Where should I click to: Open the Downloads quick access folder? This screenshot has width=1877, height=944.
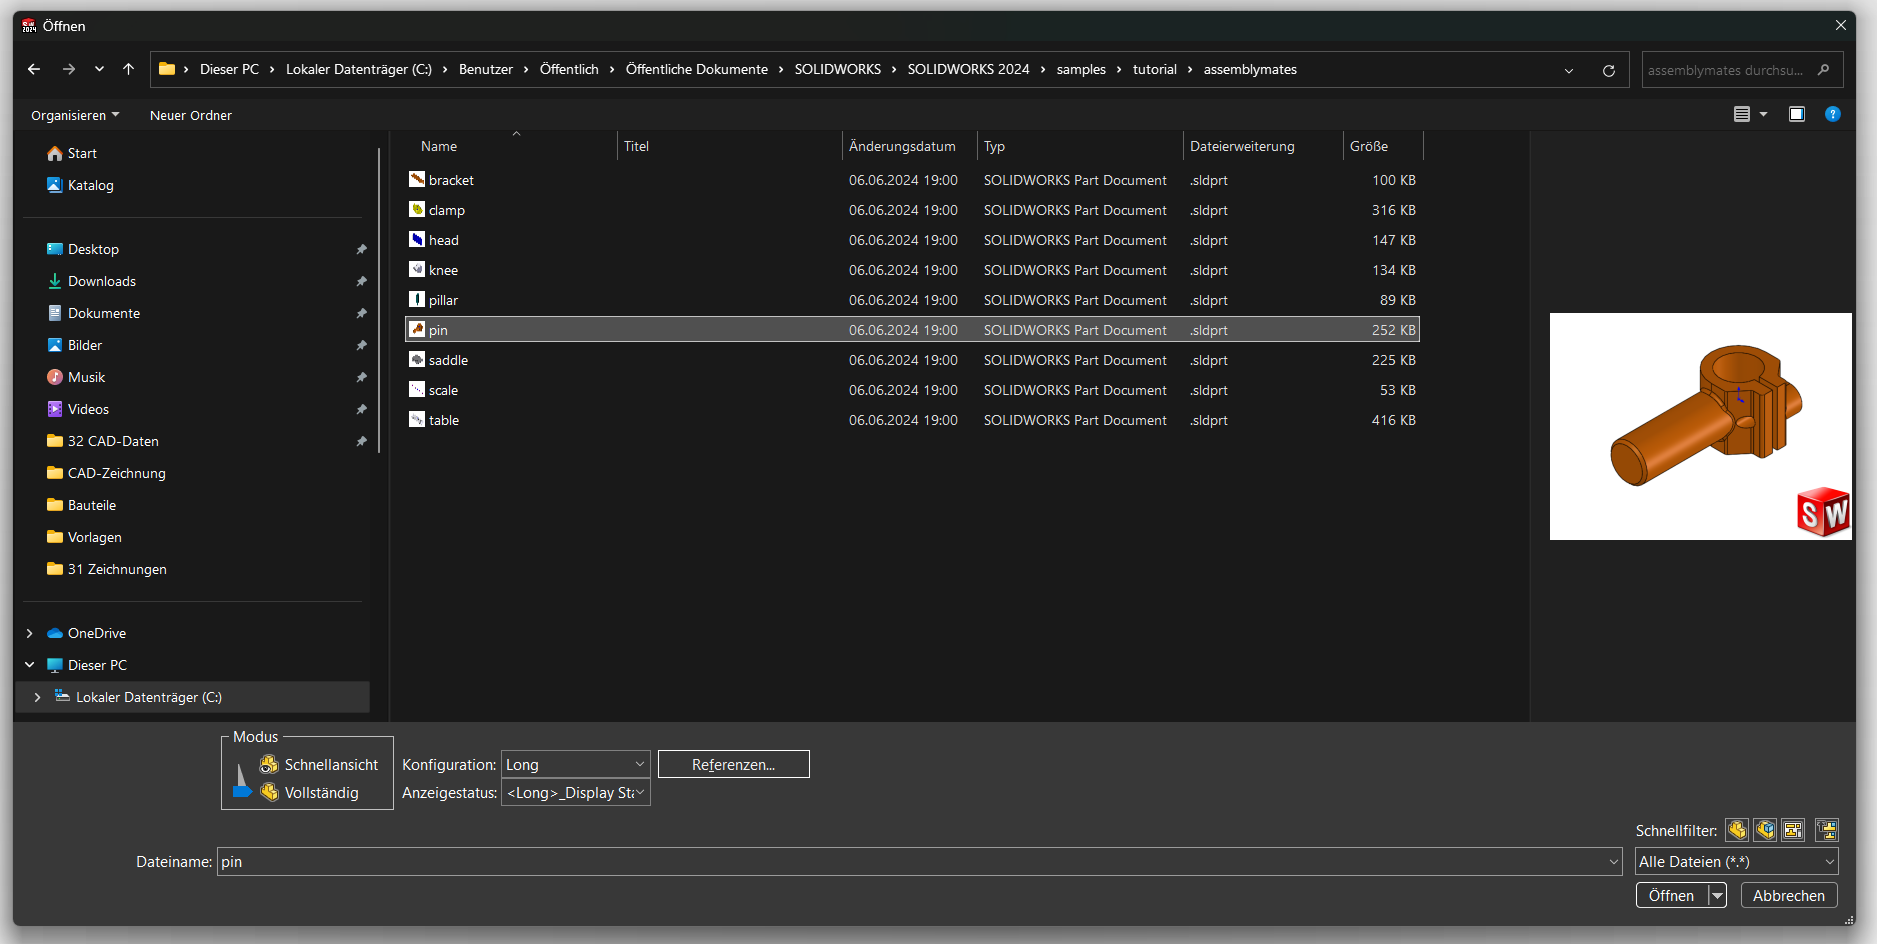pos(91,281)
